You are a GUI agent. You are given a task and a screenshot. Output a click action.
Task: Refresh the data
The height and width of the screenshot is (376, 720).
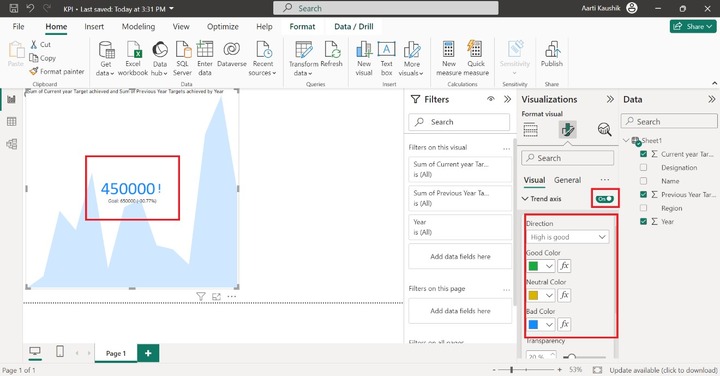coord(332,54)
